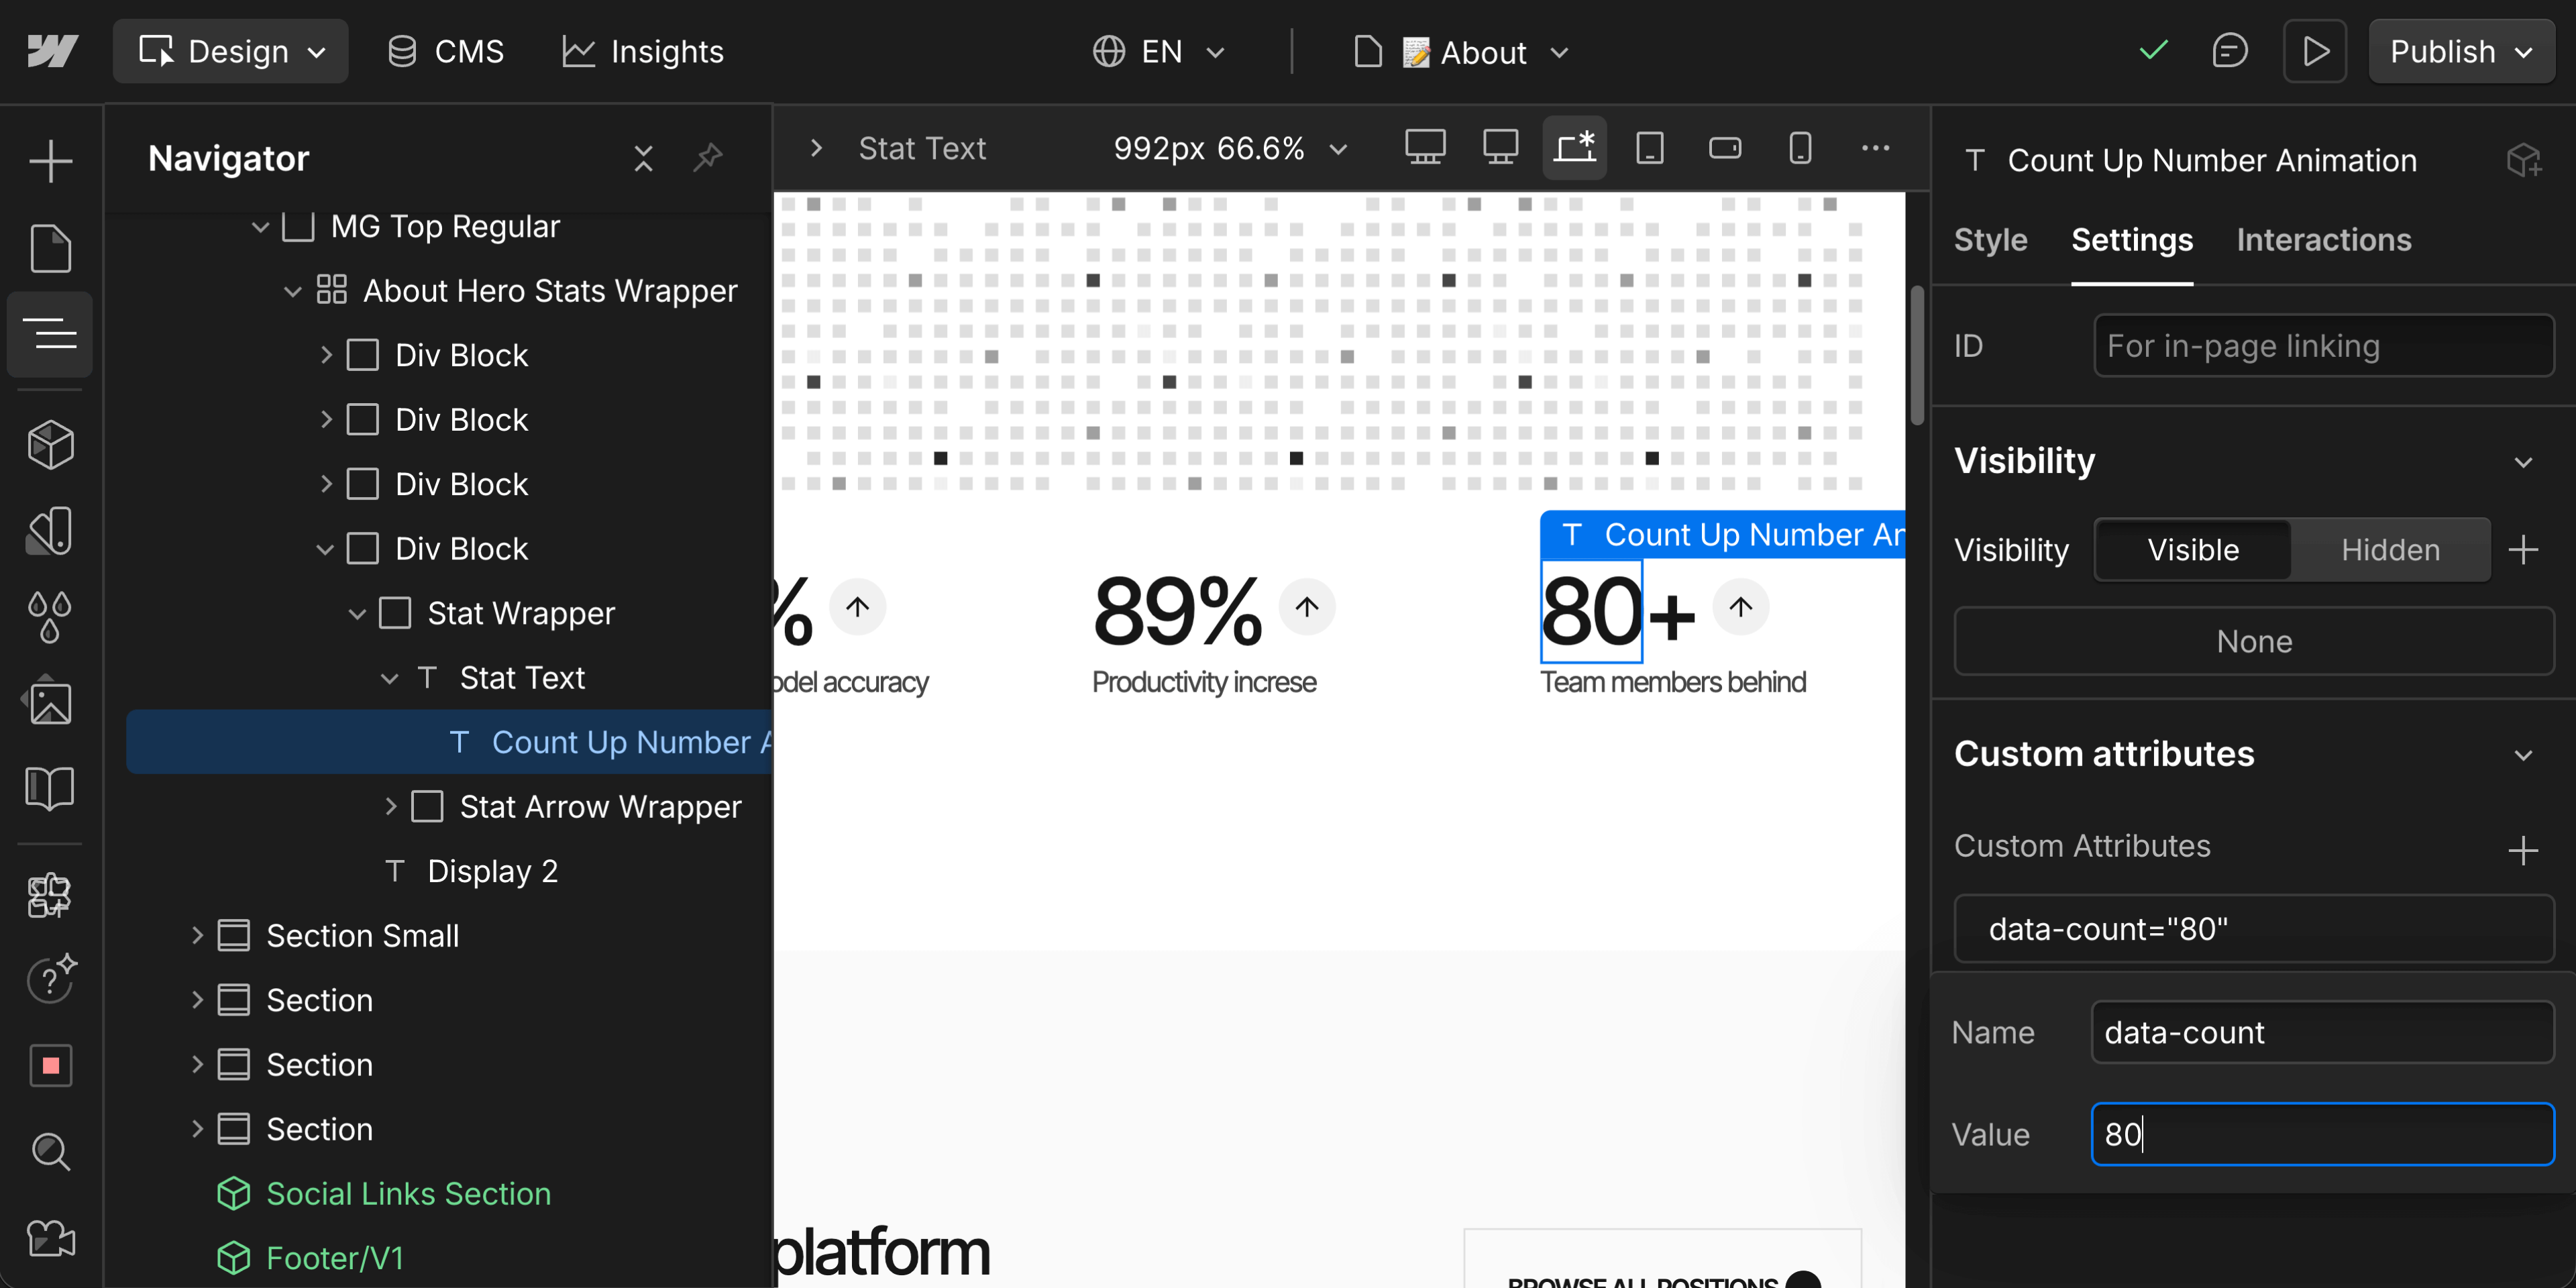Select the mobile portrait breakpoint
2576x1288 pixels.
point(1800,147)
